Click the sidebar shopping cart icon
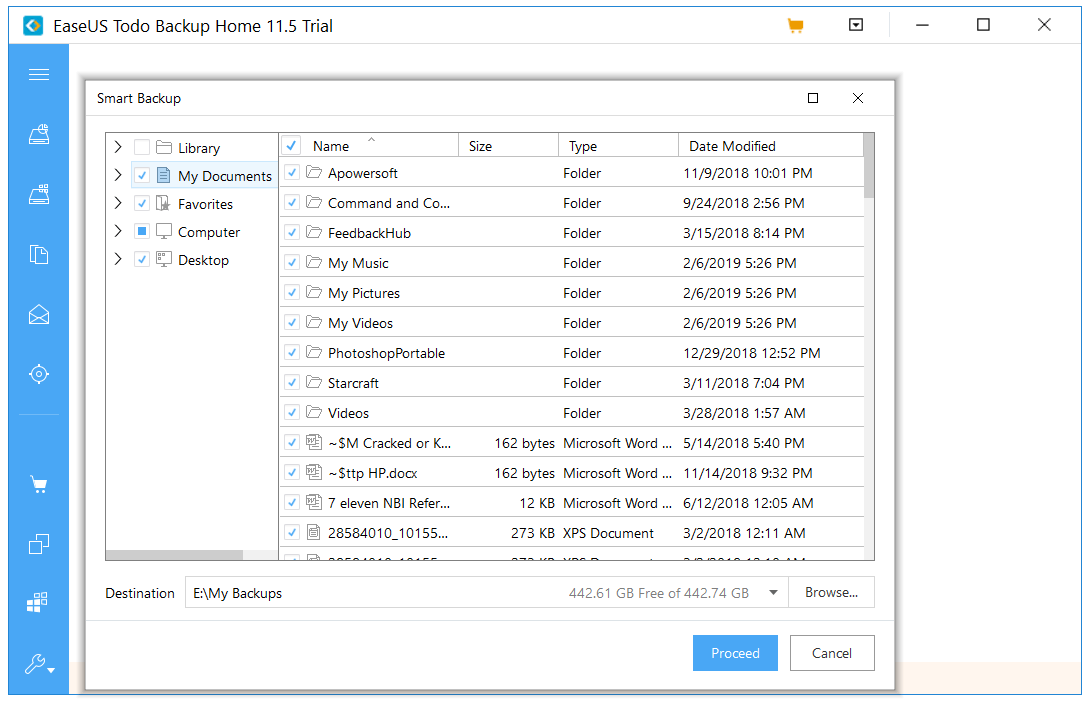 (39, 484)
